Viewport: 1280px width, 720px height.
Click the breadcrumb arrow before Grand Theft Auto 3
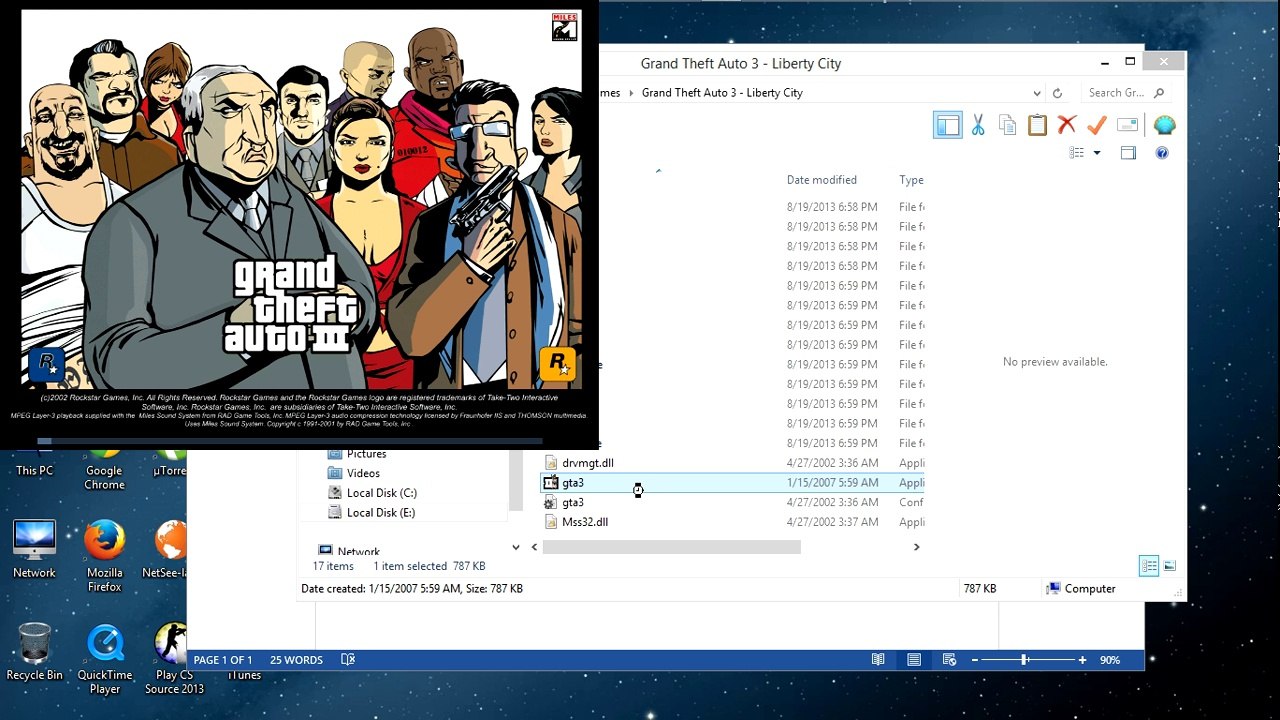(x=631, y=93)
